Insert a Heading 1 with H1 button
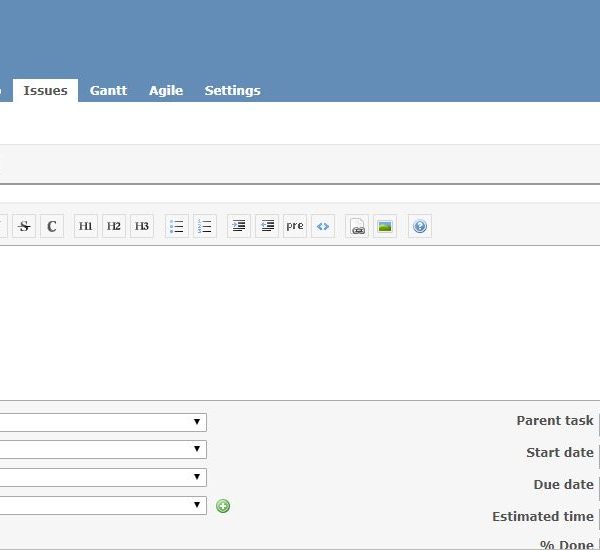 [86, 227]
